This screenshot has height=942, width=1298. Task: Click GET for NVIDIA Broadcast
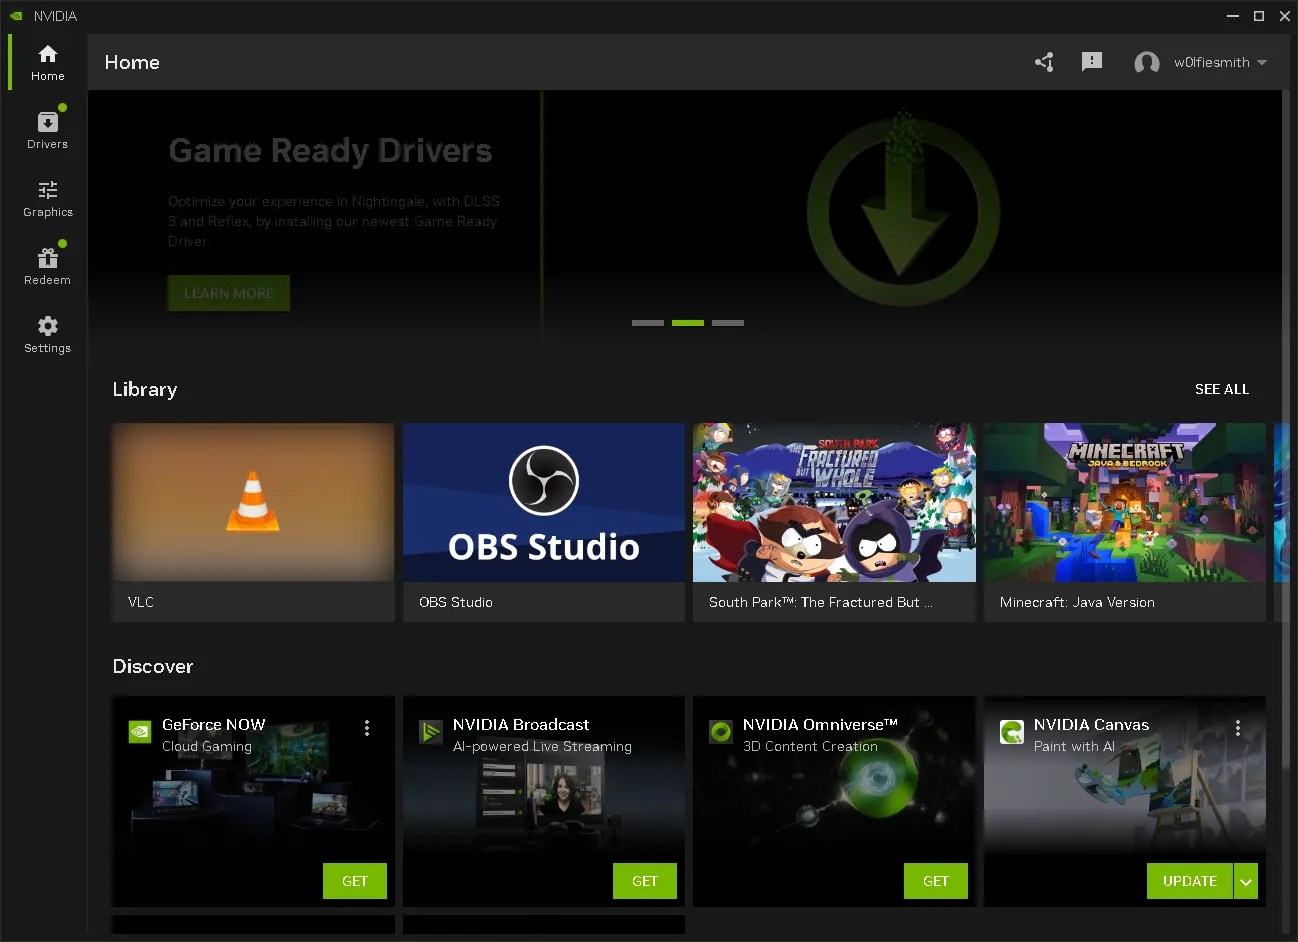[645, 881]
